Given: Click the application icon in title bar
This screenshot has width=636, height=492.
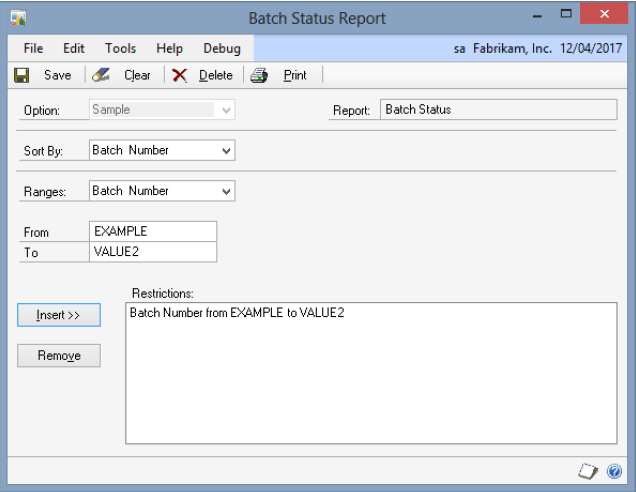Looking at the screenshot, I should [18, 18].
